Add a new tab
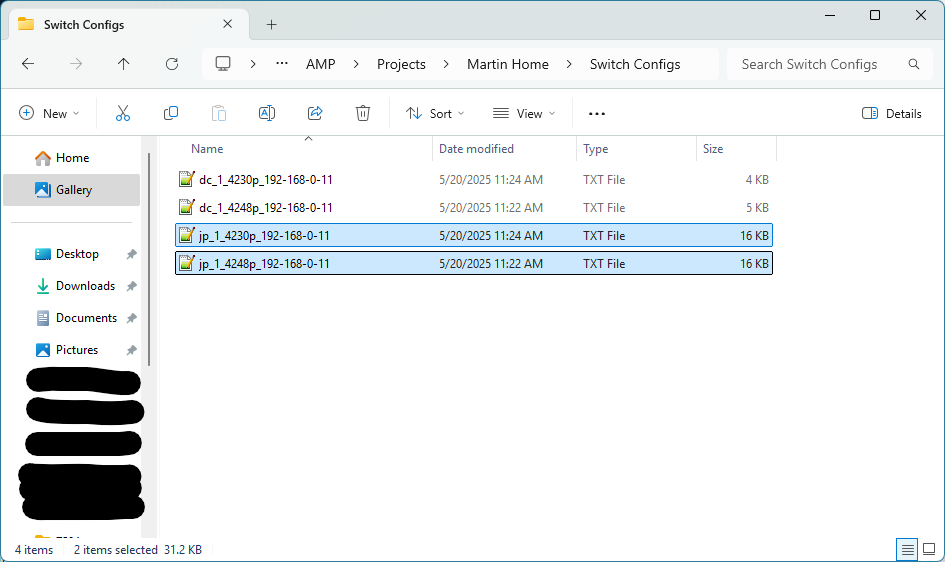The image size is (945, 562). (271, 25)
